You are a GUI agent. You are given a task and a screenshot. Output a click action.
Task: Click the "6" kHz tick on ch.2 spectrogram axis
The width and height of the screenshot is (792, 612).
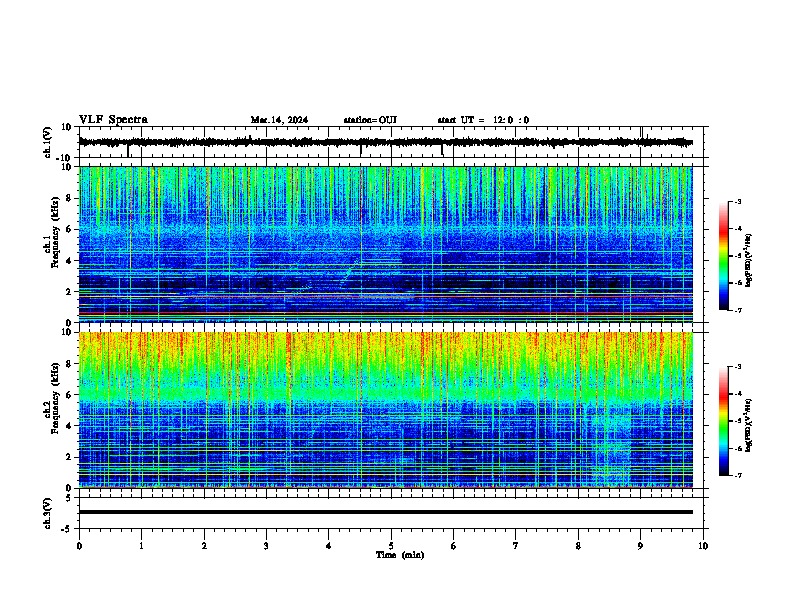pyautogui.click(x=69, y=395)
